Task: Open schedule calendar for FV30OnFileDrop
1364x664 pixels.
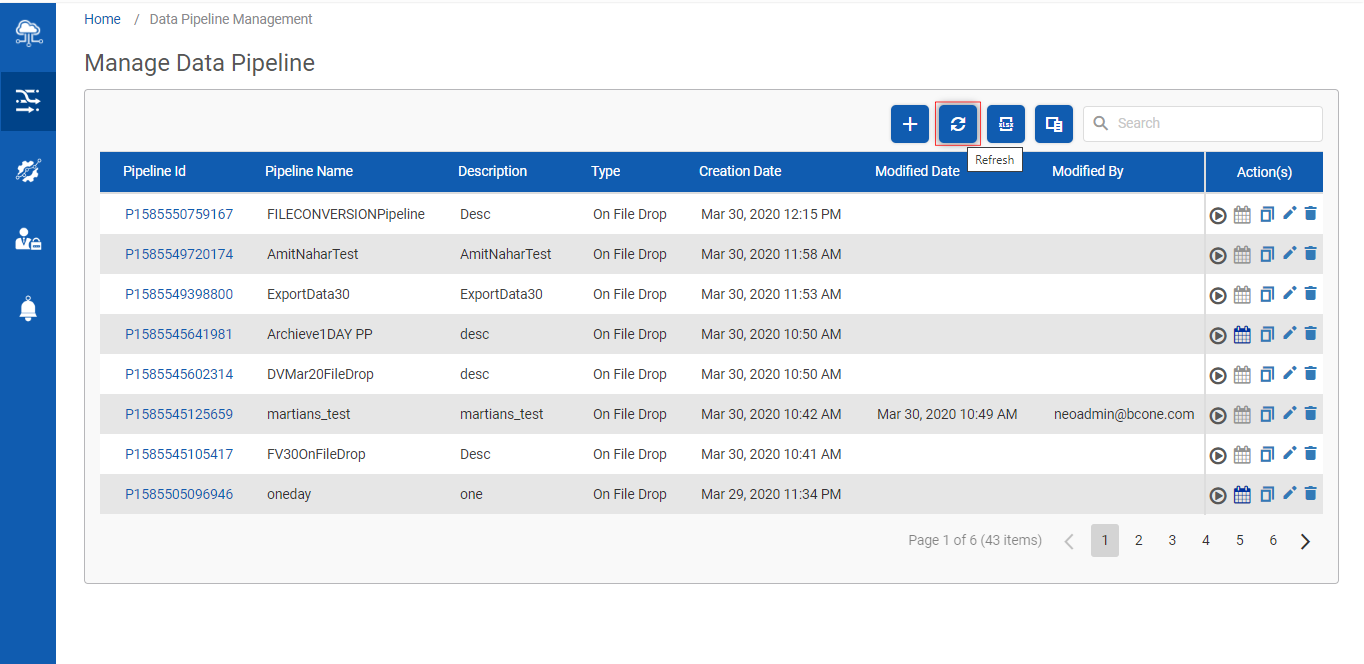Action: click(x=1242, y=455)
